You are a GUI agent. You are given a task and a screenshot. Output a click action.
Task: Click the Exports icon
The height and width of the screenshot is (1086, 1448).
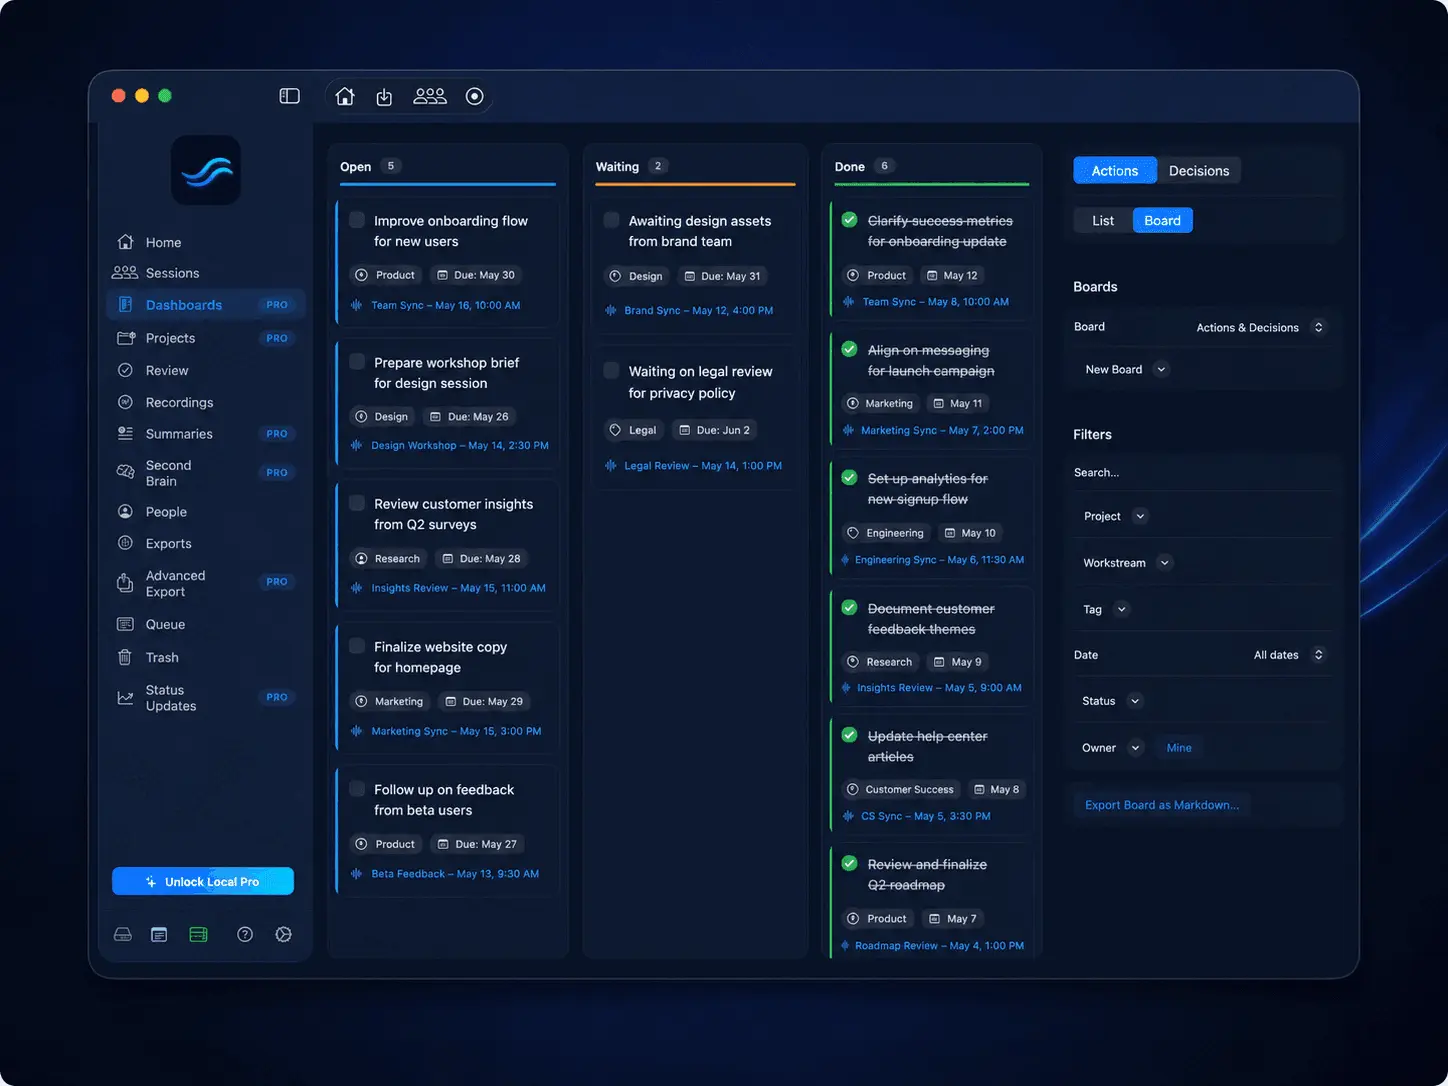(x=125, y=543)
